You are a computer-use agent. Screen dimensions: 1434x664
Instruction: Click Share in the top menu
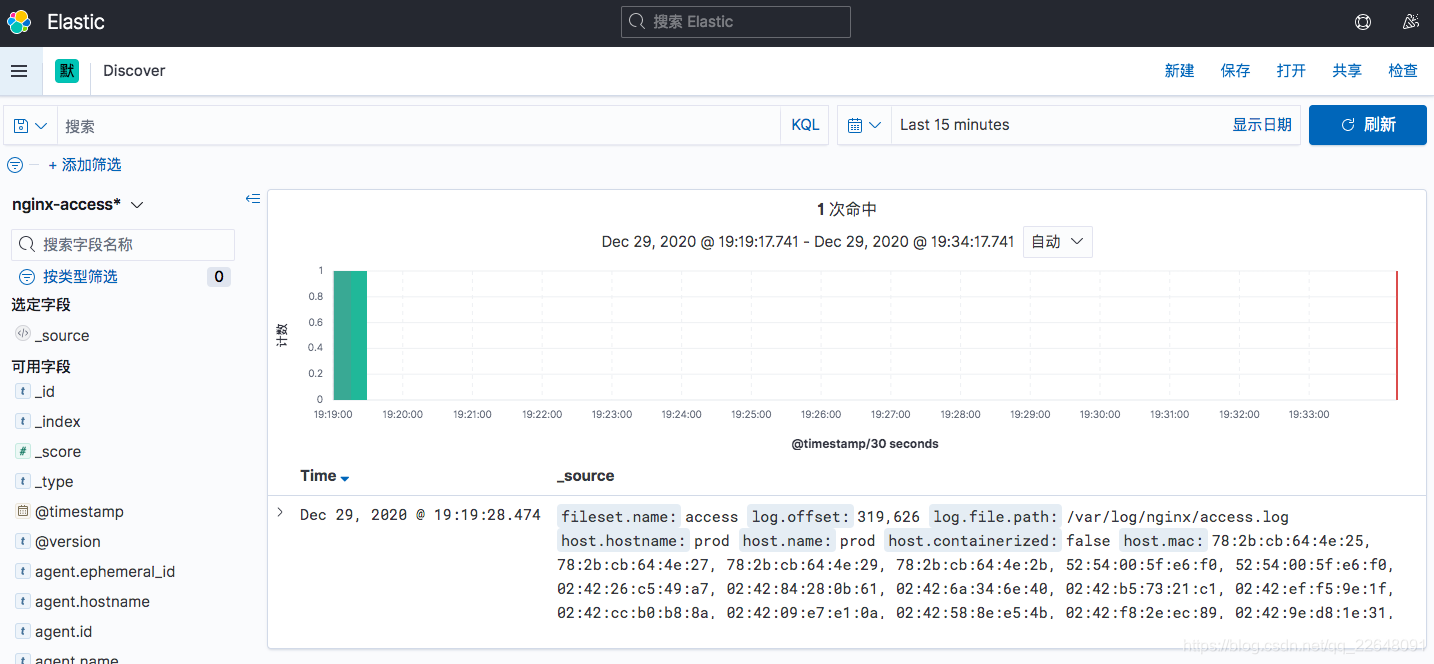pos(1348,71)
